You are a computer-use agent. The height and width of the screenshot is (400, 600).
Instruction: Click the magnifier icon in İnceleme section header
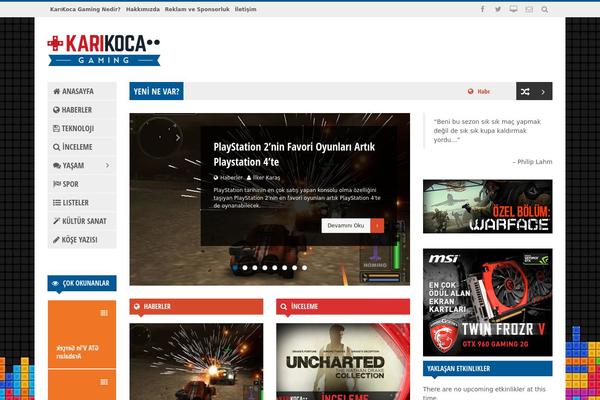pyautogui.click(x=284, y=307)
